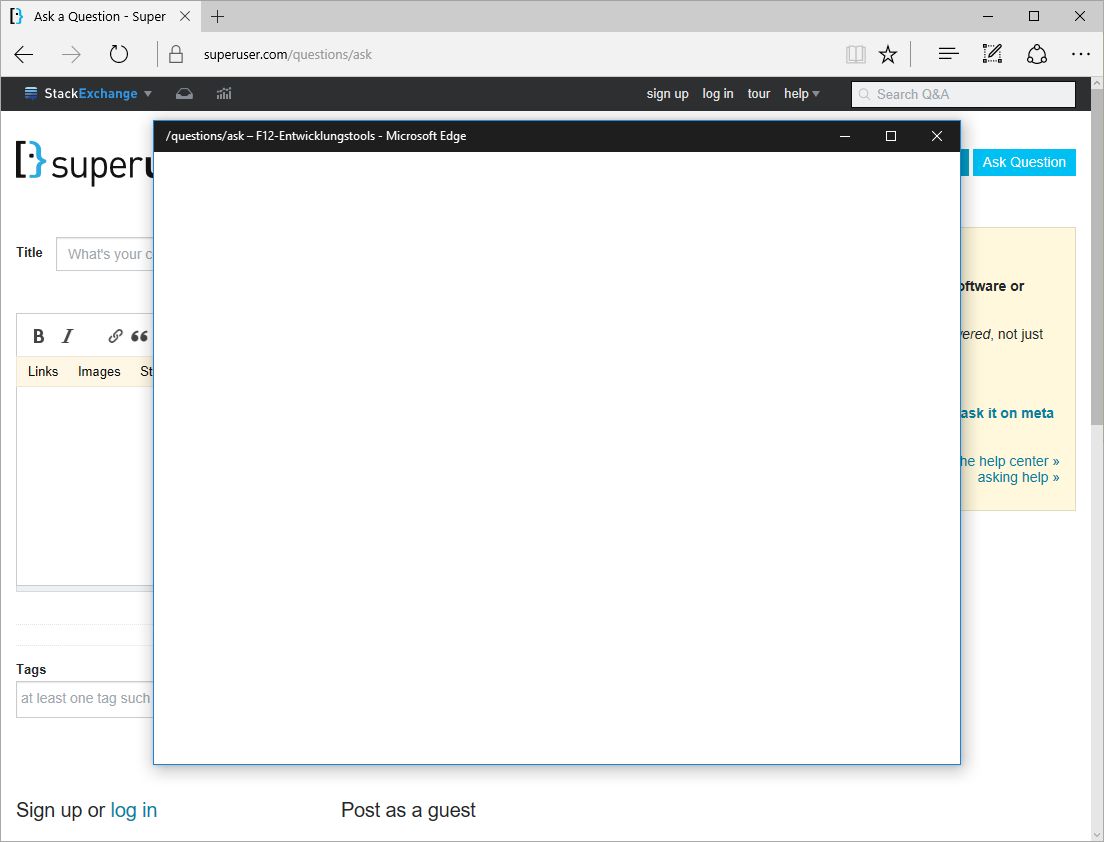
Task: Click inside the question body textarea
Action: tap(84, 485)
